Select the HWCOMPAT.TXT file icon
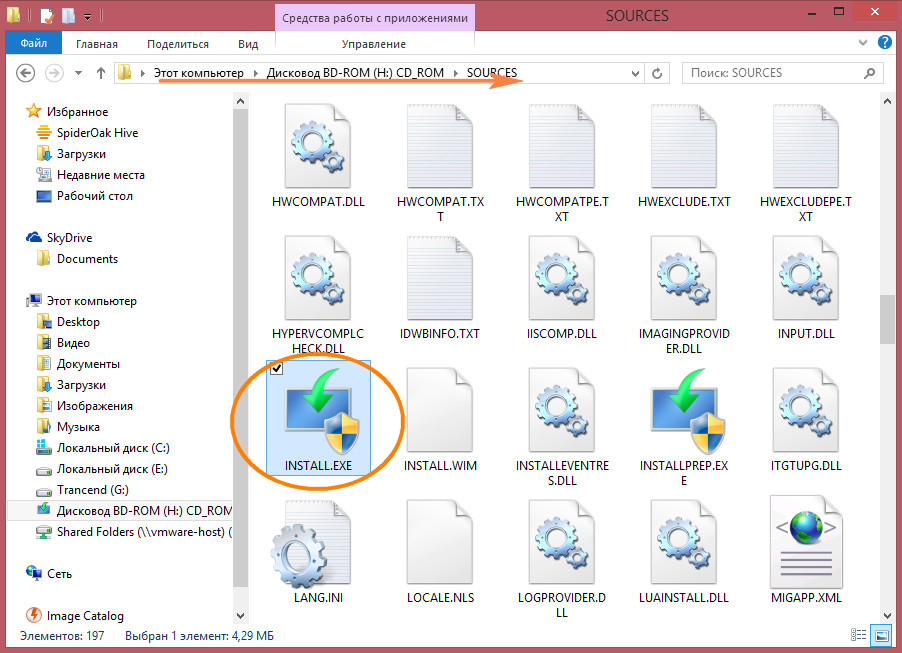The height and width of the screenshot is (653, 902). point(440,146)
